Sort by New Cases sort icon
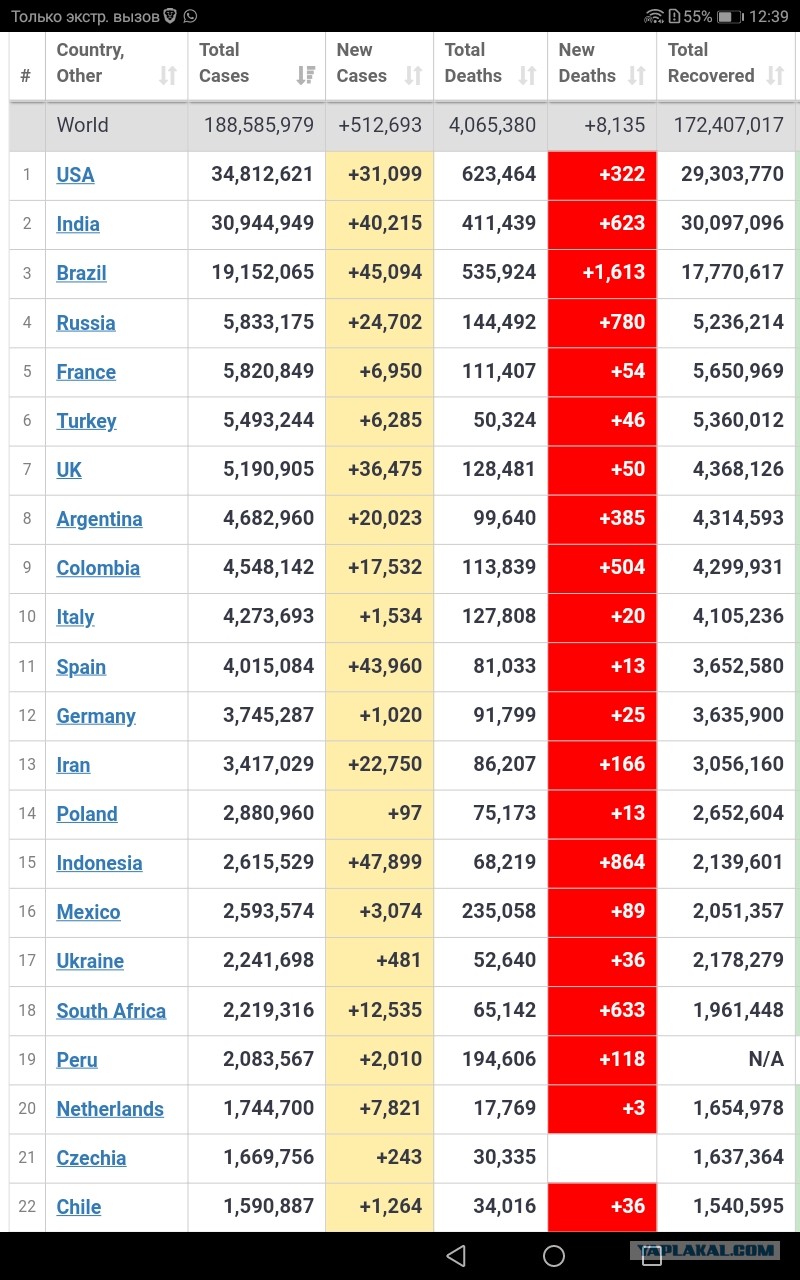 click(x=414, y=75)
